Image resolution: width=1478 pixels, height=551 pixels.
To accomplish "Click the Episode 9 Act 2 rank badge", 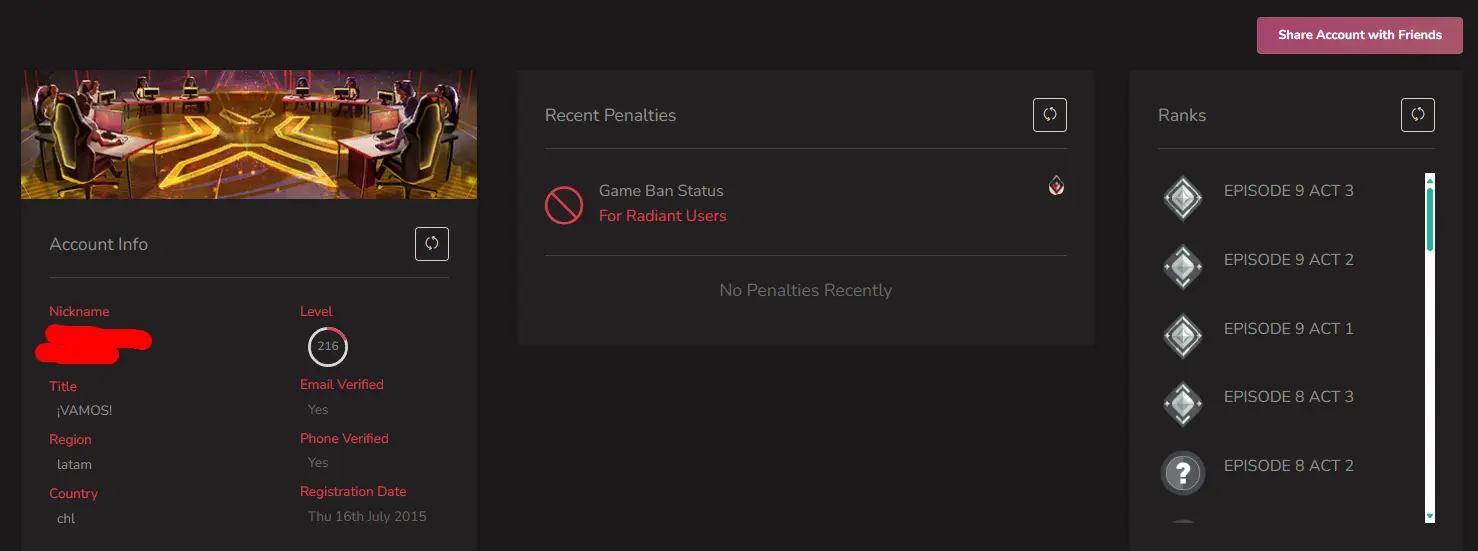I will tap(1182, 267).
